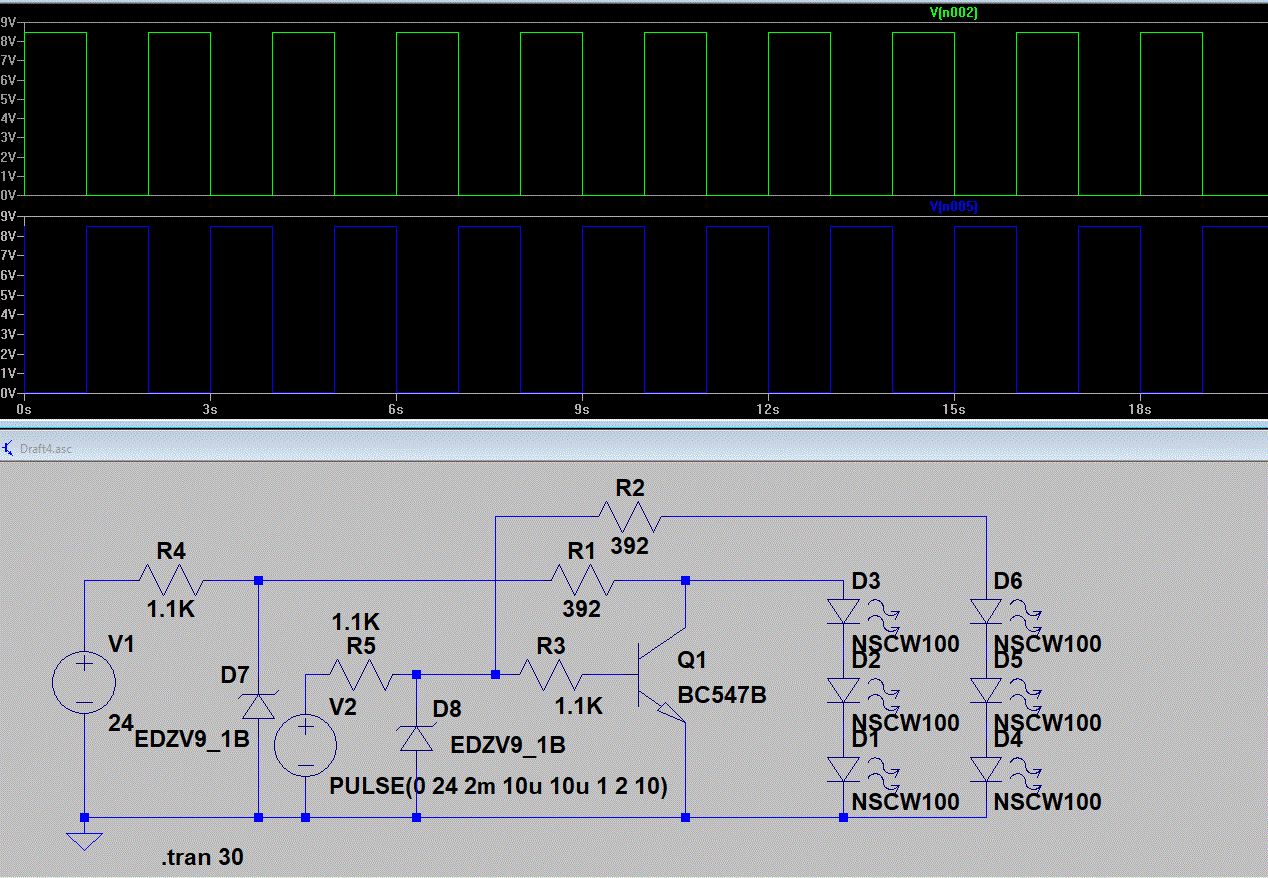The width and height of the screenshot is (1268, 878).
Task: Select the R2 resistor symbol
Action: tap(628, 517)
